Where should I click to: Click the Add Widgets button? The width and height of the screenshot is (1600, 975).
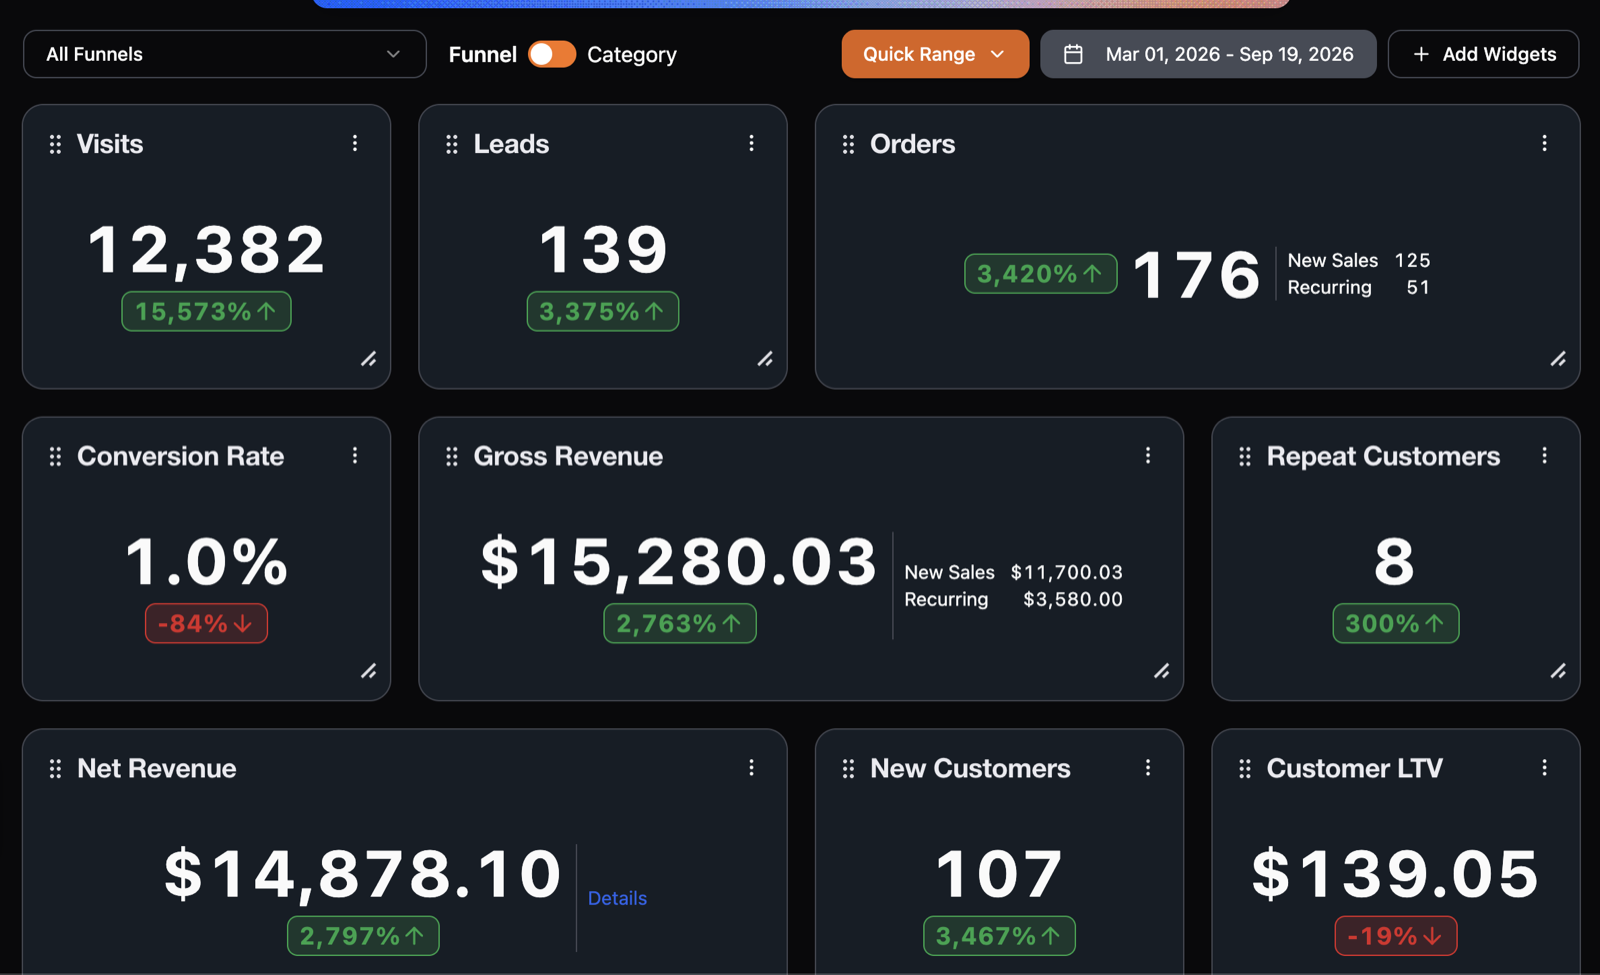point(1484,54)
